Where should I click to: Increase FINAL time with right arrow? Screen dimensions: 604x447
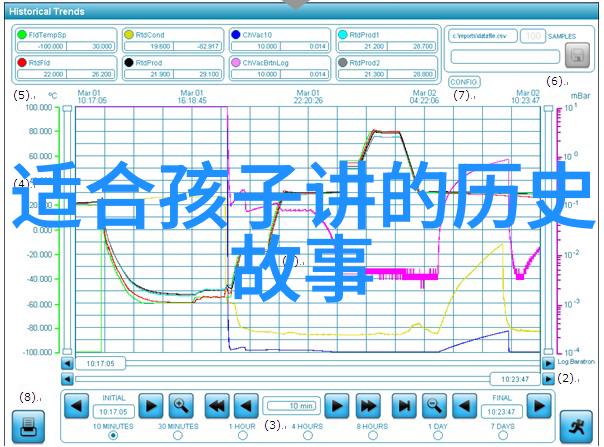pos(539,406)
